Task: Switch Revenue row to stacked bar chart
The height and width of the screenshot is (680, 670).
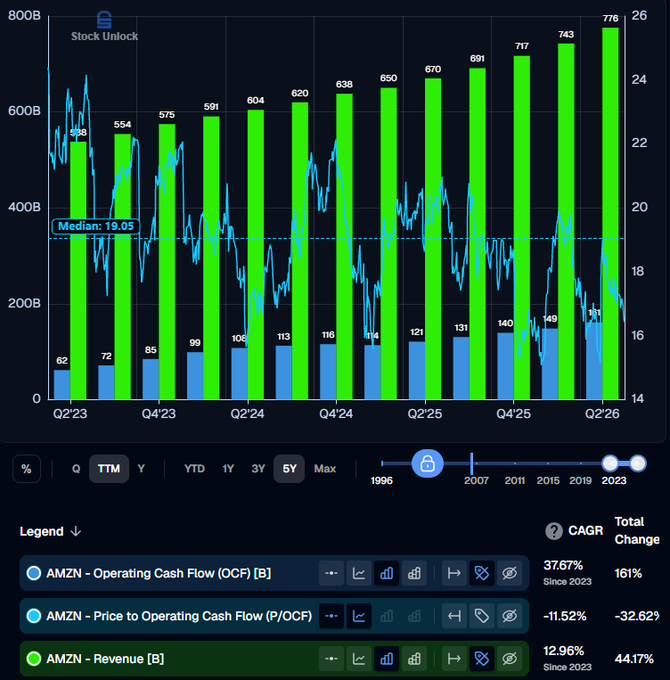Action: 414,659
